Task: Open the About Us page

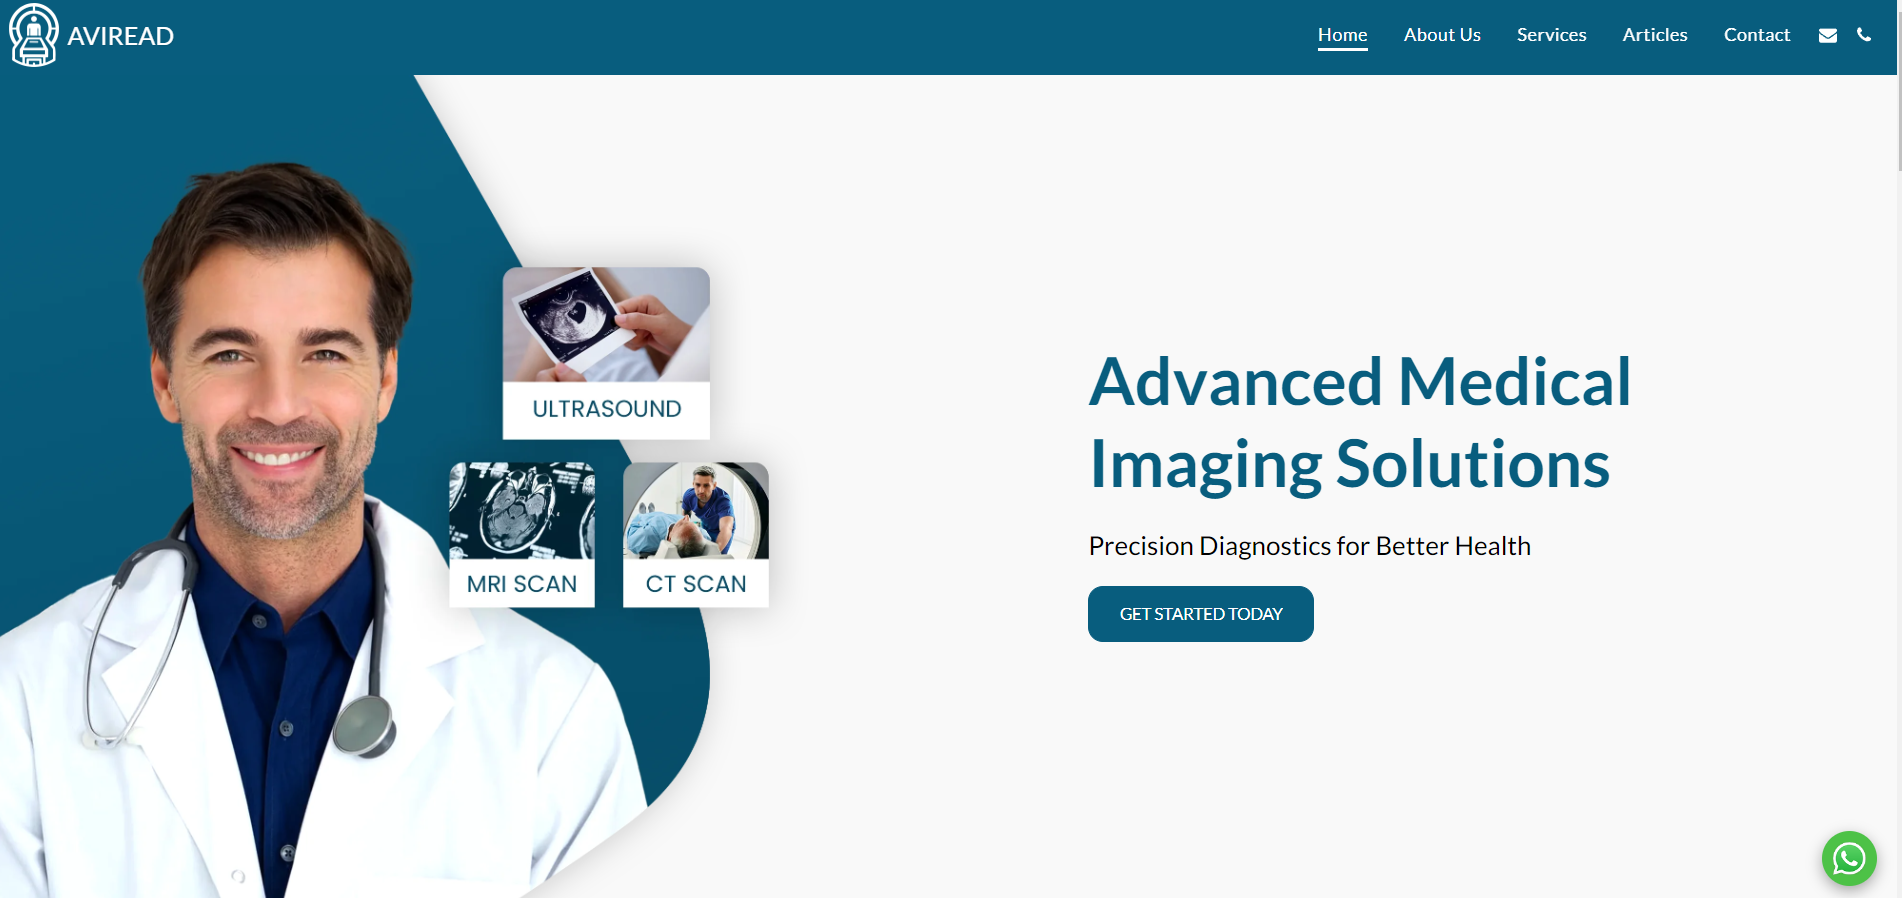Action: pos(1442,35)
